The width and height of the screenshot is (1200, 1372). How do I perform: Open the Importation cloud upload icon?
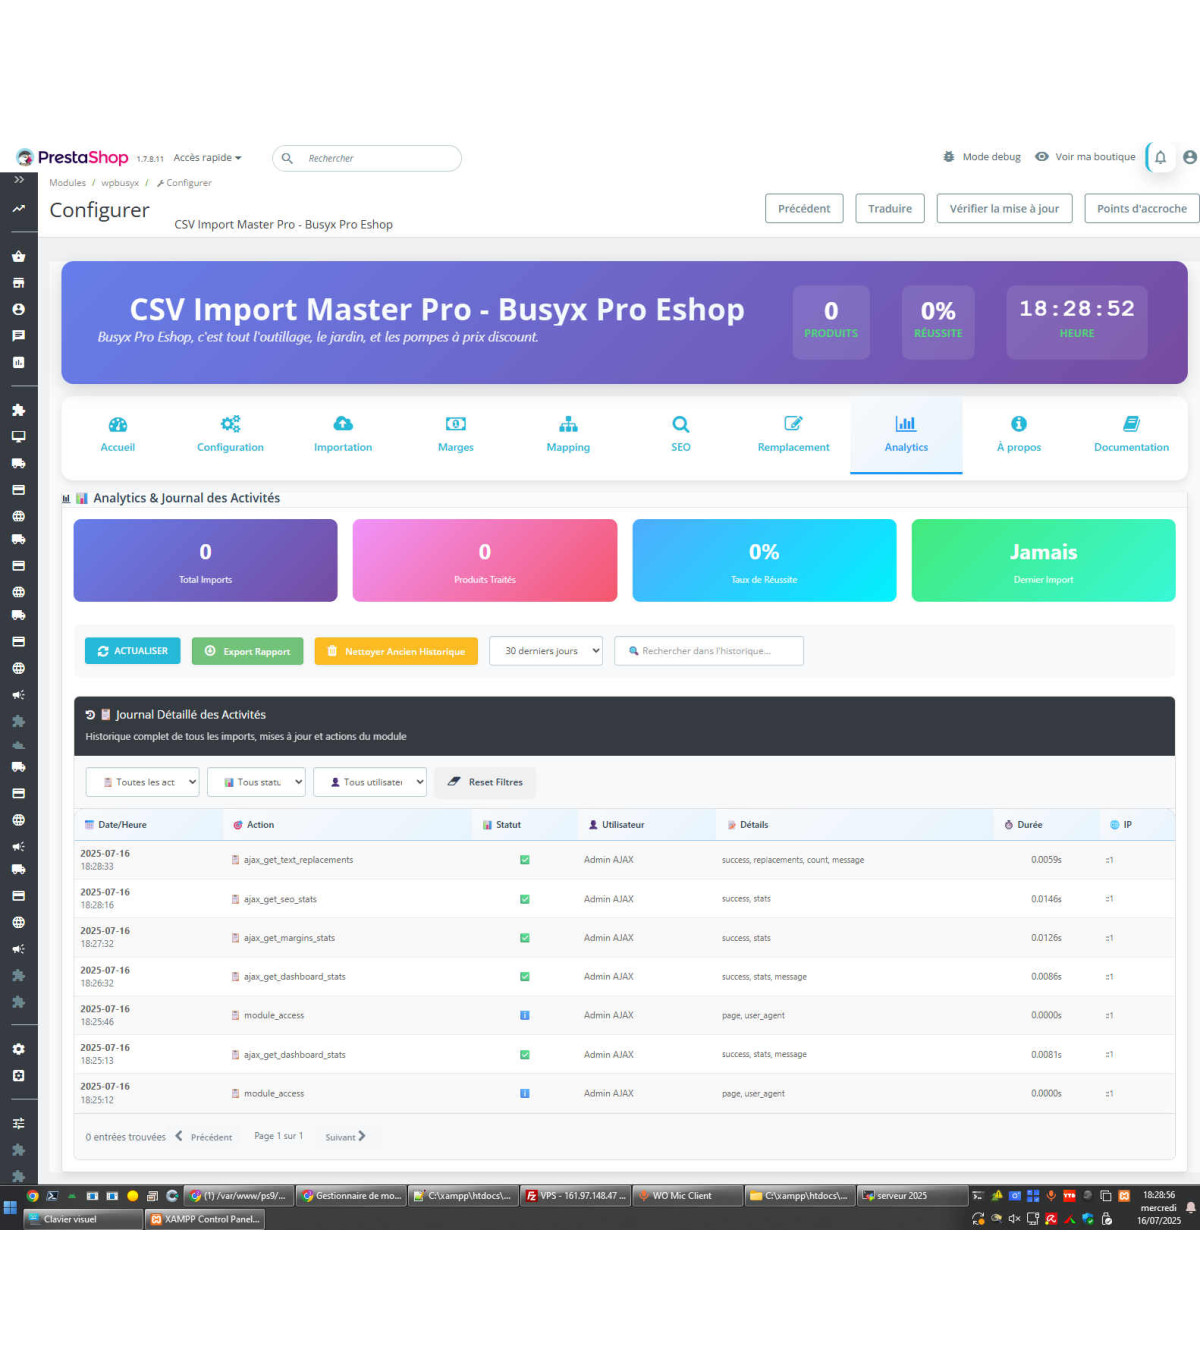click(343, 424)
